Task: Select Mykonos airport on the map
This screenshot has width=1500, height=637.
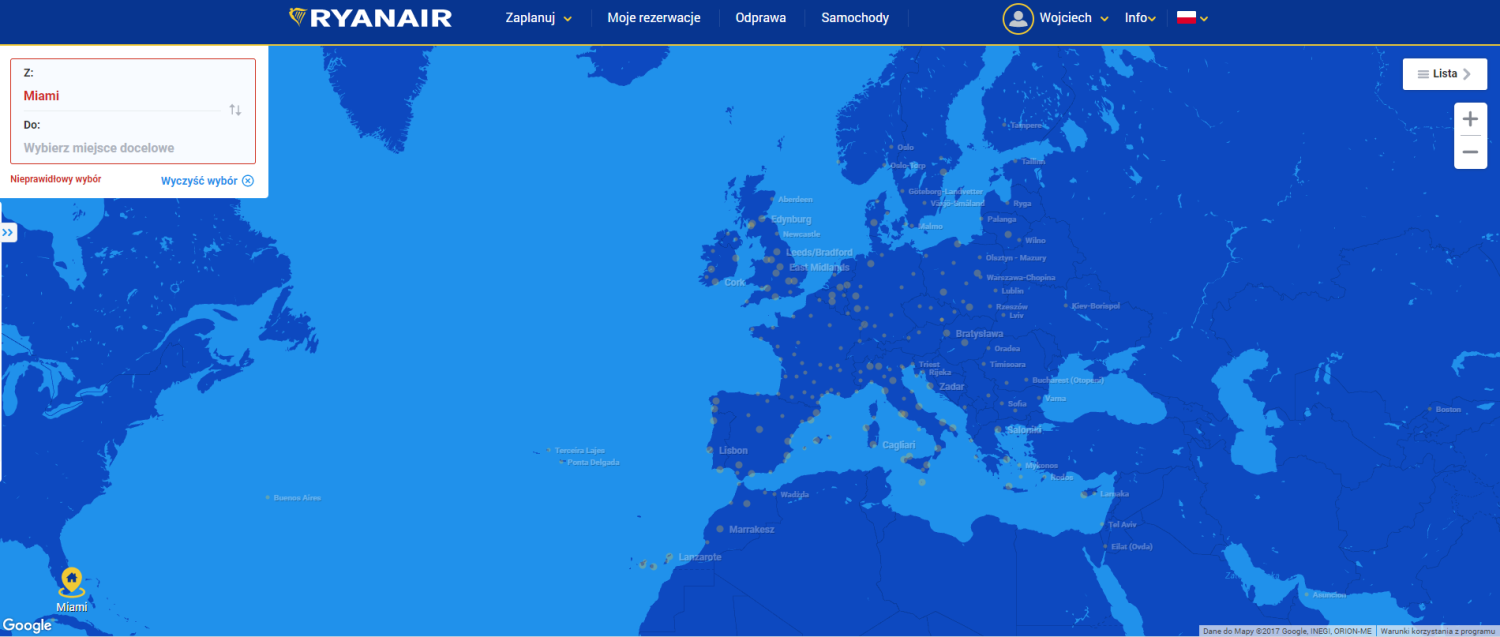Action: (1043, 465)
